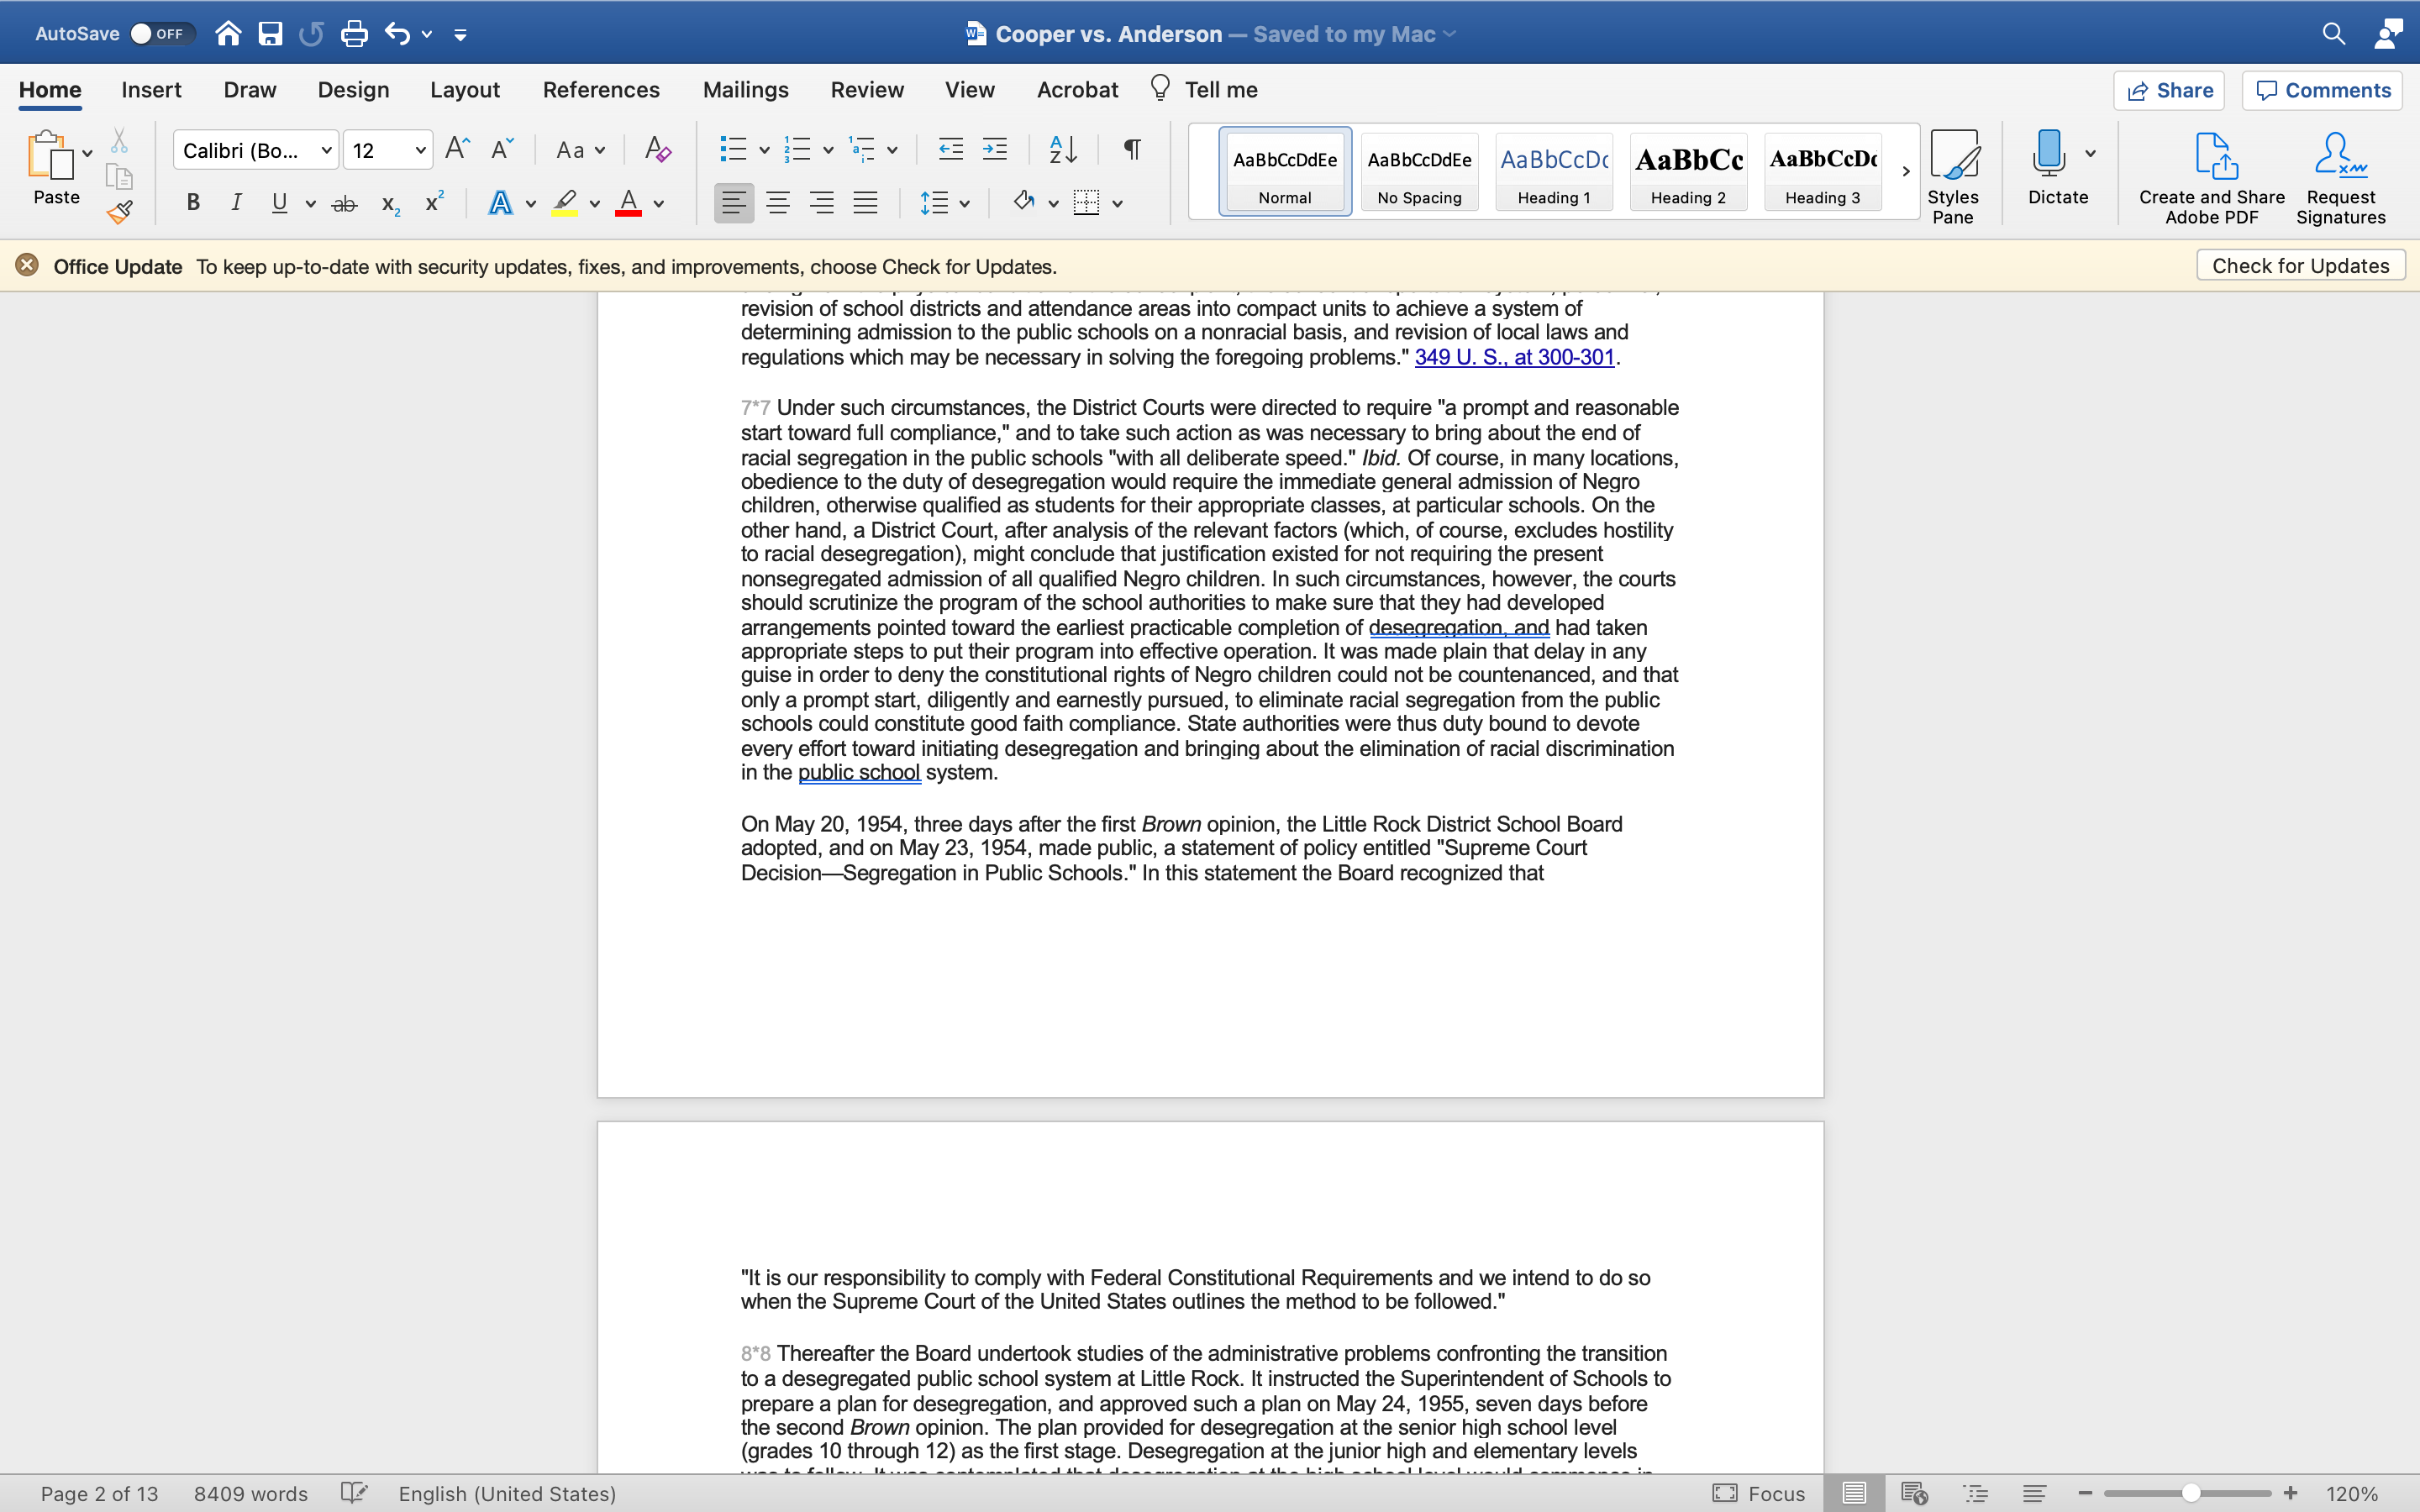
Task: Click the Check for Updates button
Action: 2299,264
